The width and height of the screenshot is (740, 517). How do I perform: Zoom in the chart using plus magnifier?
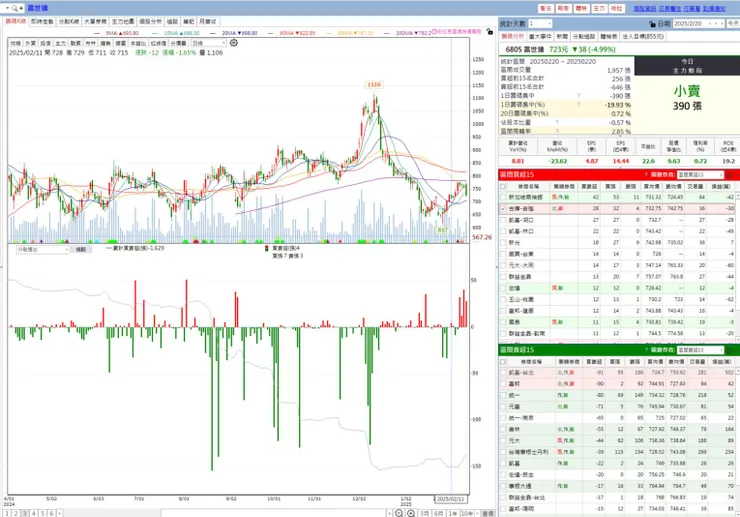(x=411, y=513)
